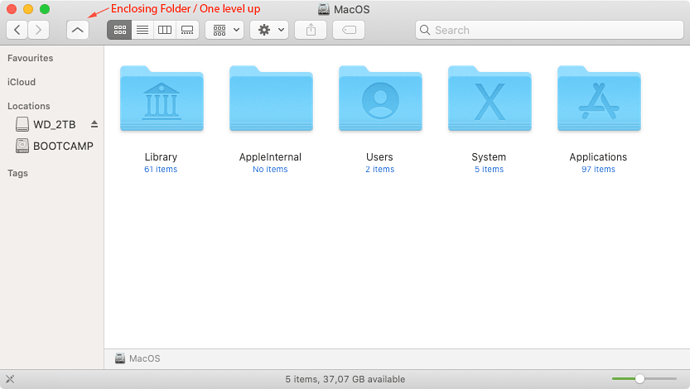
Task: Click the '2 items' count text
Action: tap(380, 169)
